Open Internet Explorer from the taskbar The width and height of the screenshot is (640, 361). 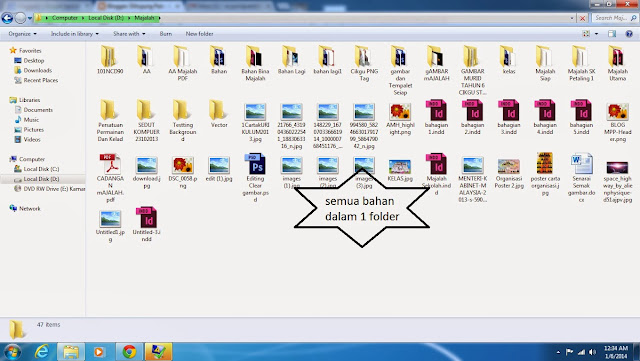[x=42, y=351]
